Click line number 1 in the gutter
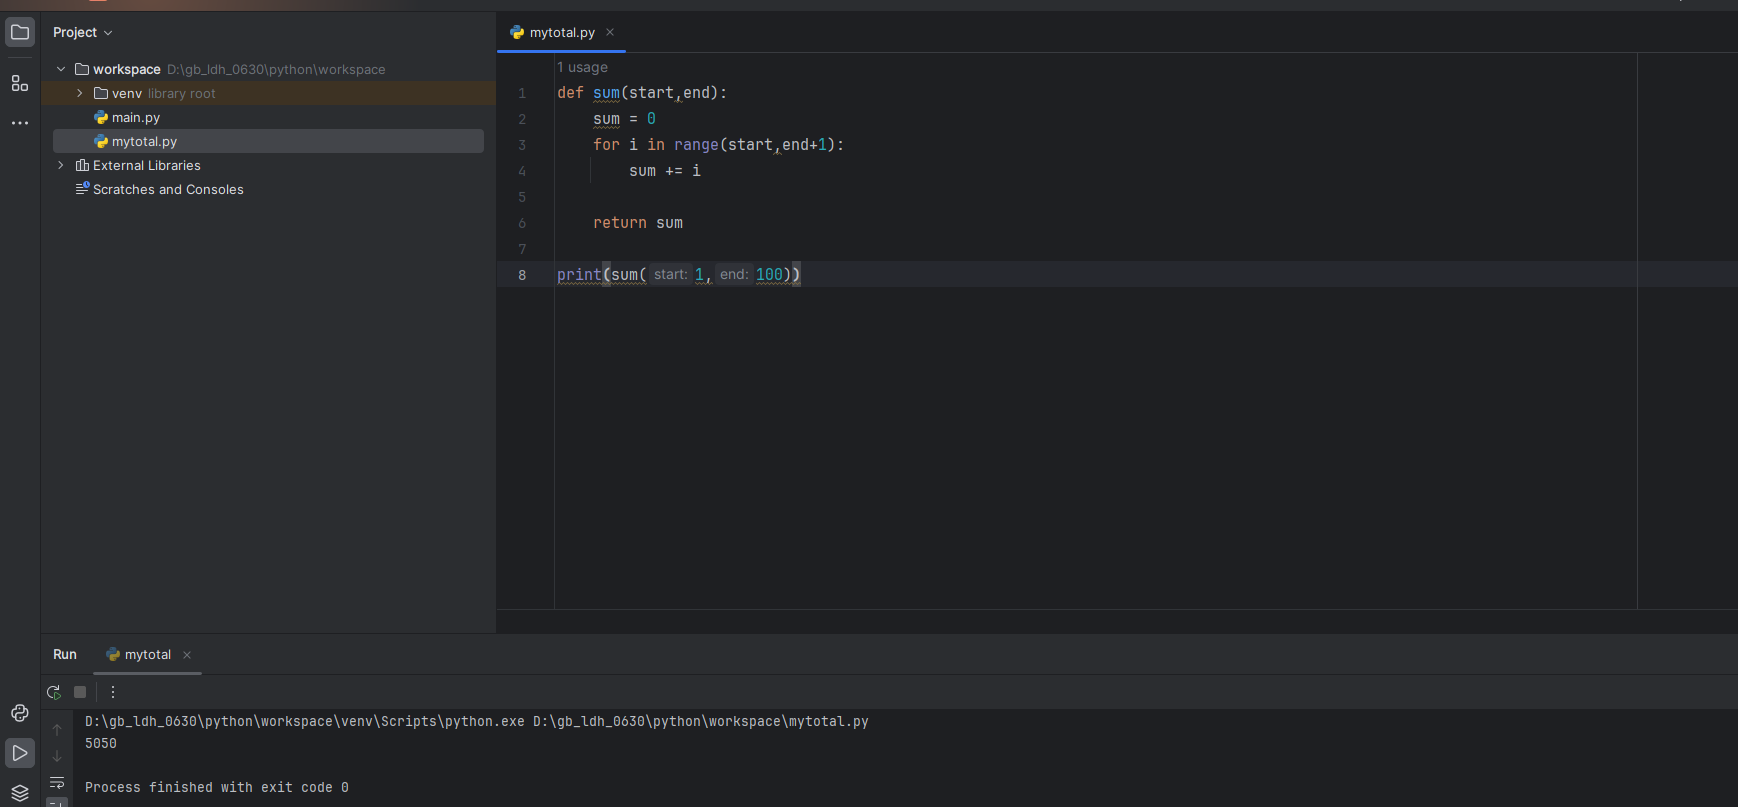This screenshot has width=1738, height=807. (522, 93)
